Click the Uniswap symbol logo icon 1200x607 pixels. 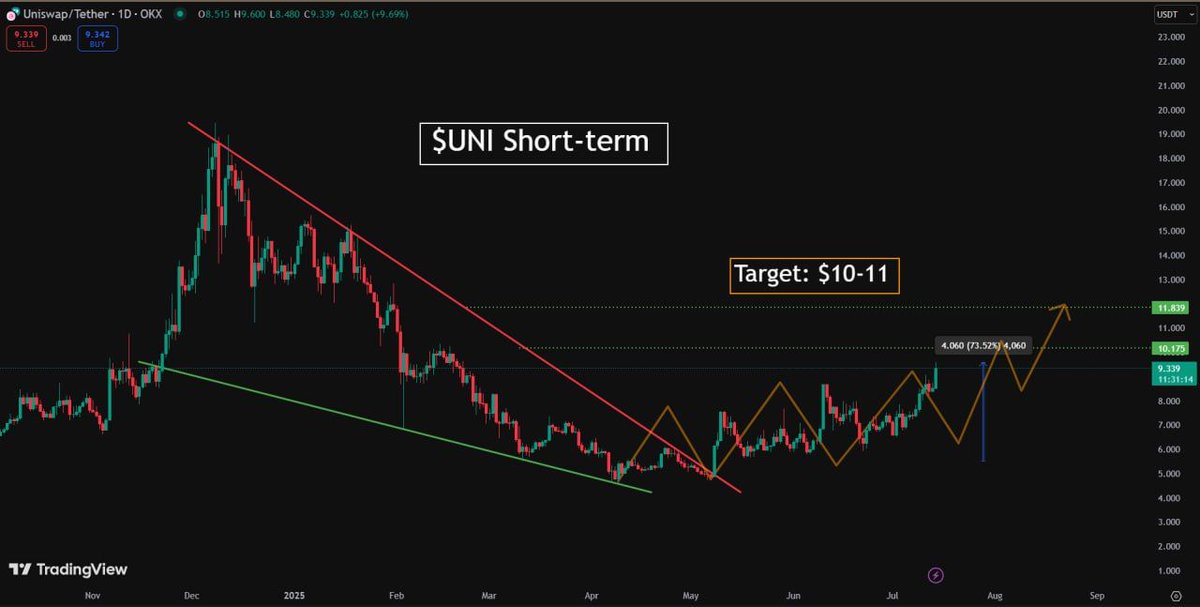13,14
